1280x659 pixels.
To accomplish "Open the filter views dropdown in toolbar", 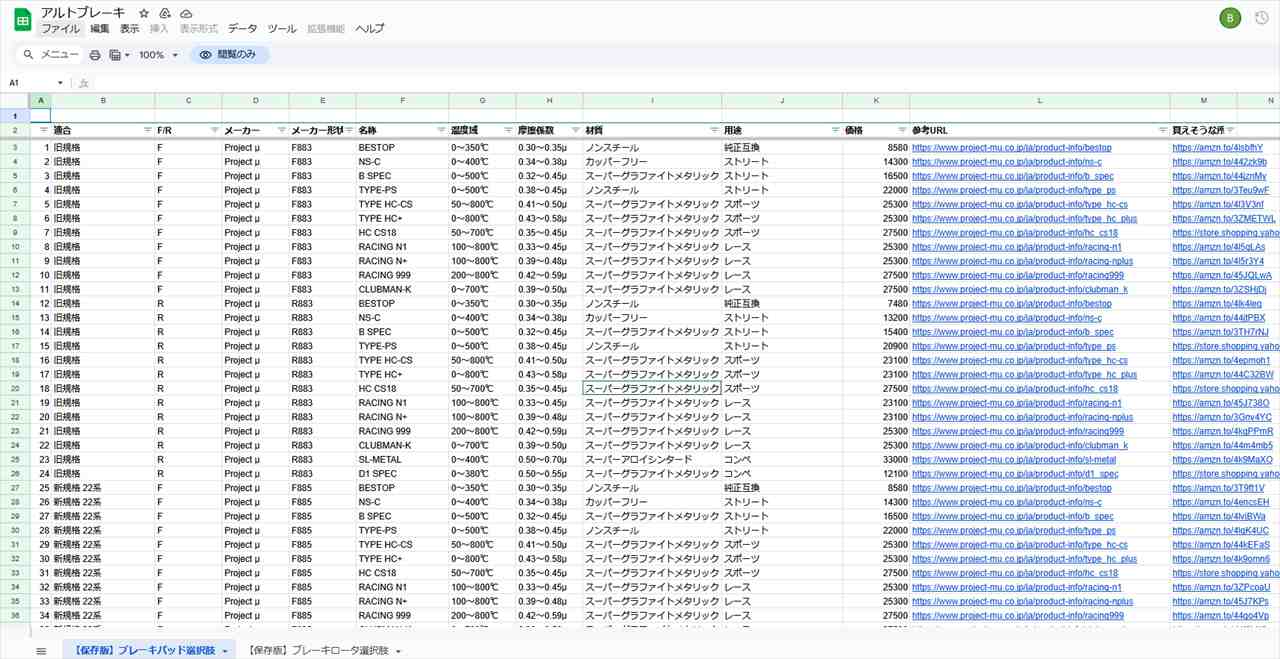I will click(119, 55).
